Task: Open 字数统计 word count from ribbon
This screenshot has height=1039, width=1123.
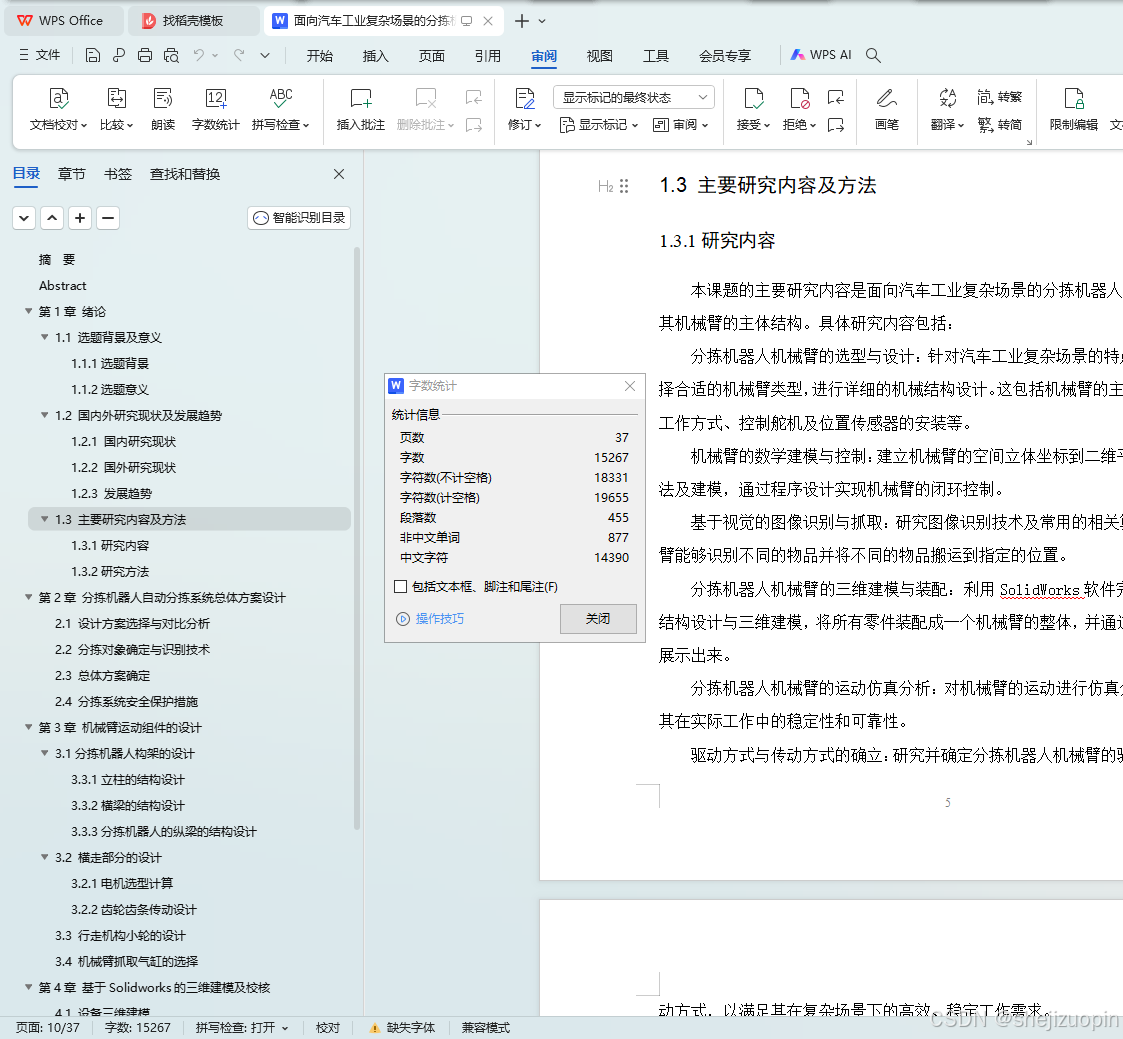Action: click(216, 110)
